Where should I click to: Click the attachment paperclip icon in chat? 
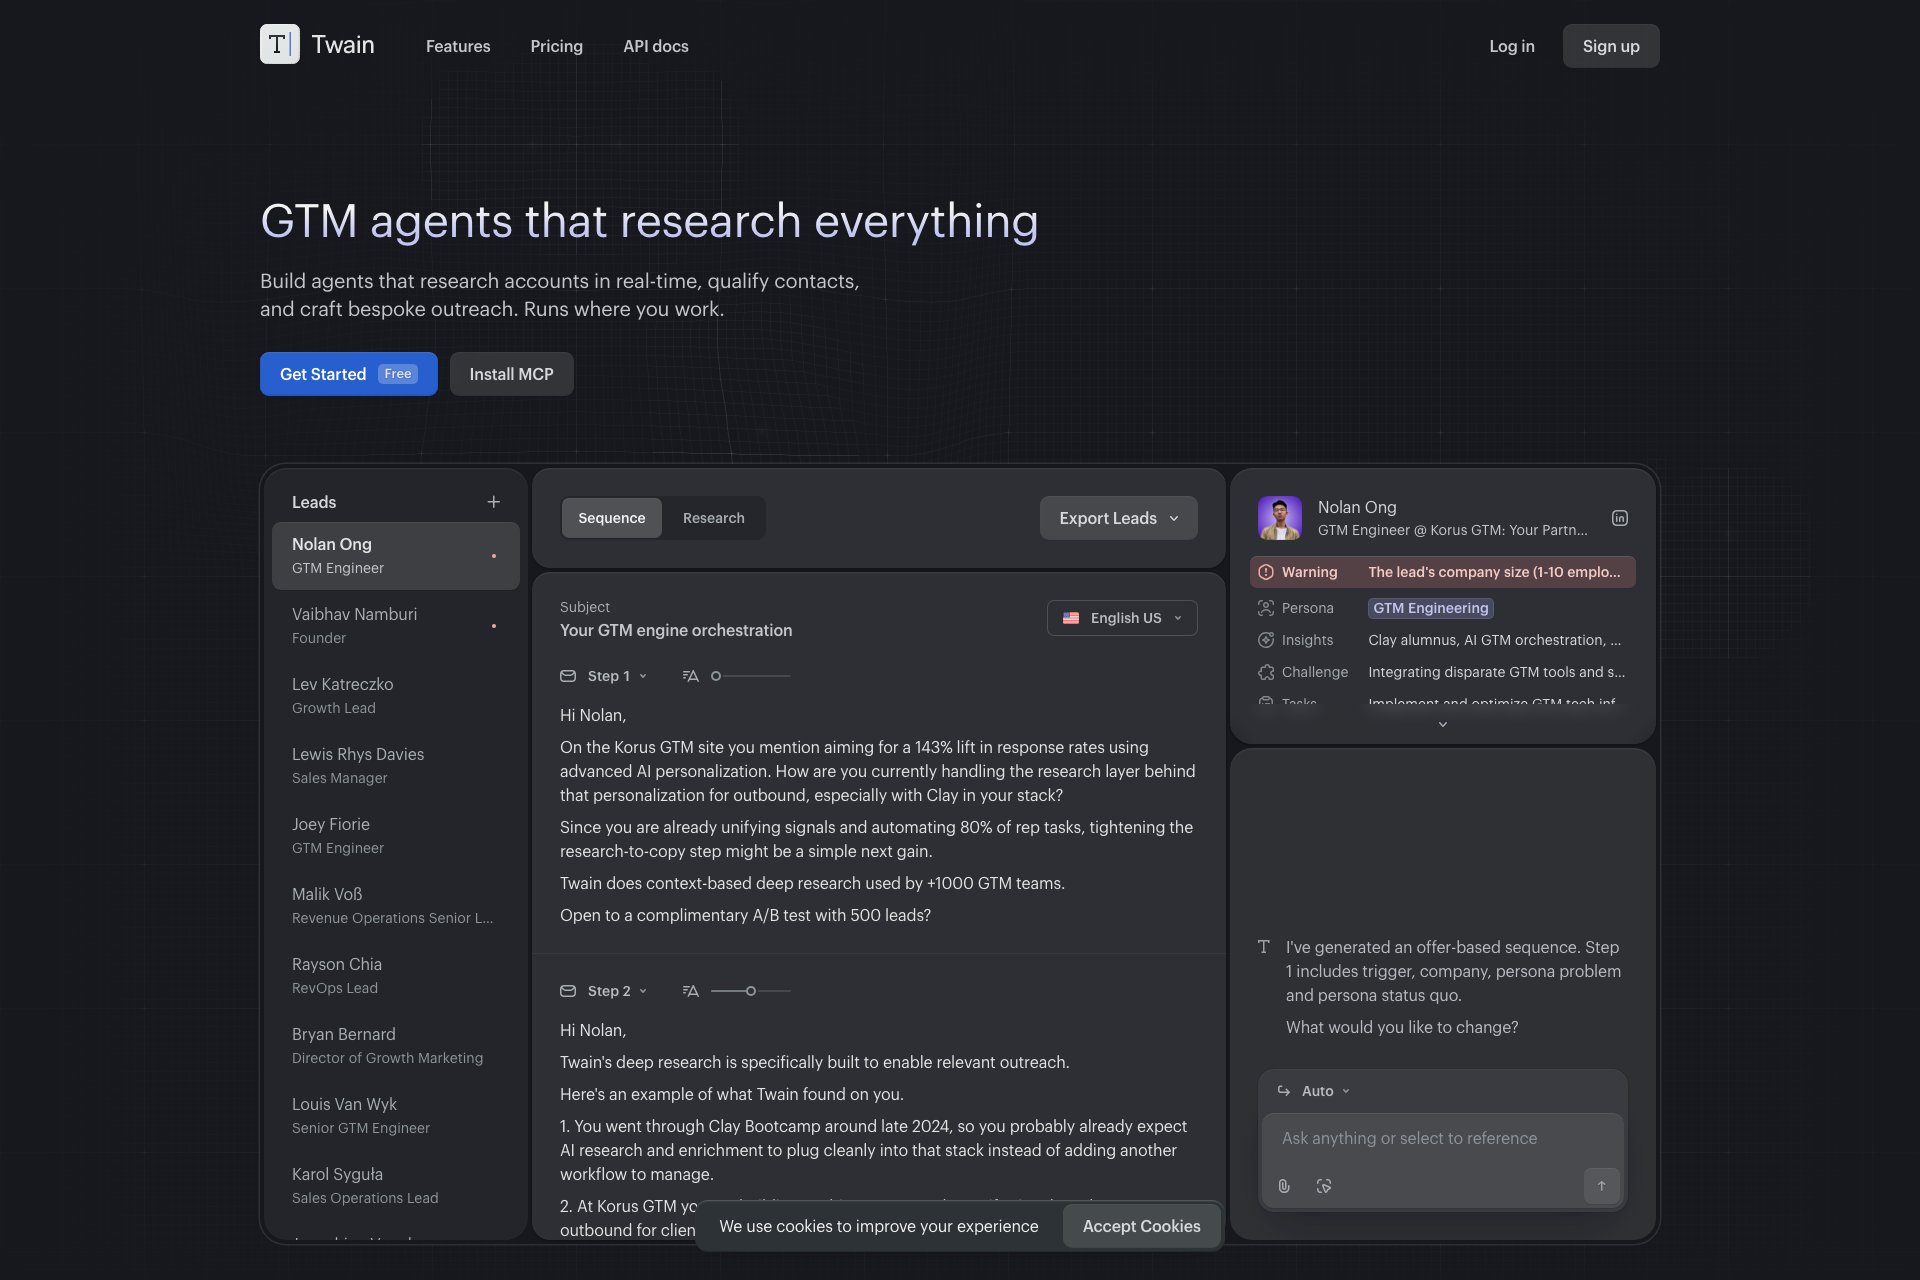coord(1284,1186)
